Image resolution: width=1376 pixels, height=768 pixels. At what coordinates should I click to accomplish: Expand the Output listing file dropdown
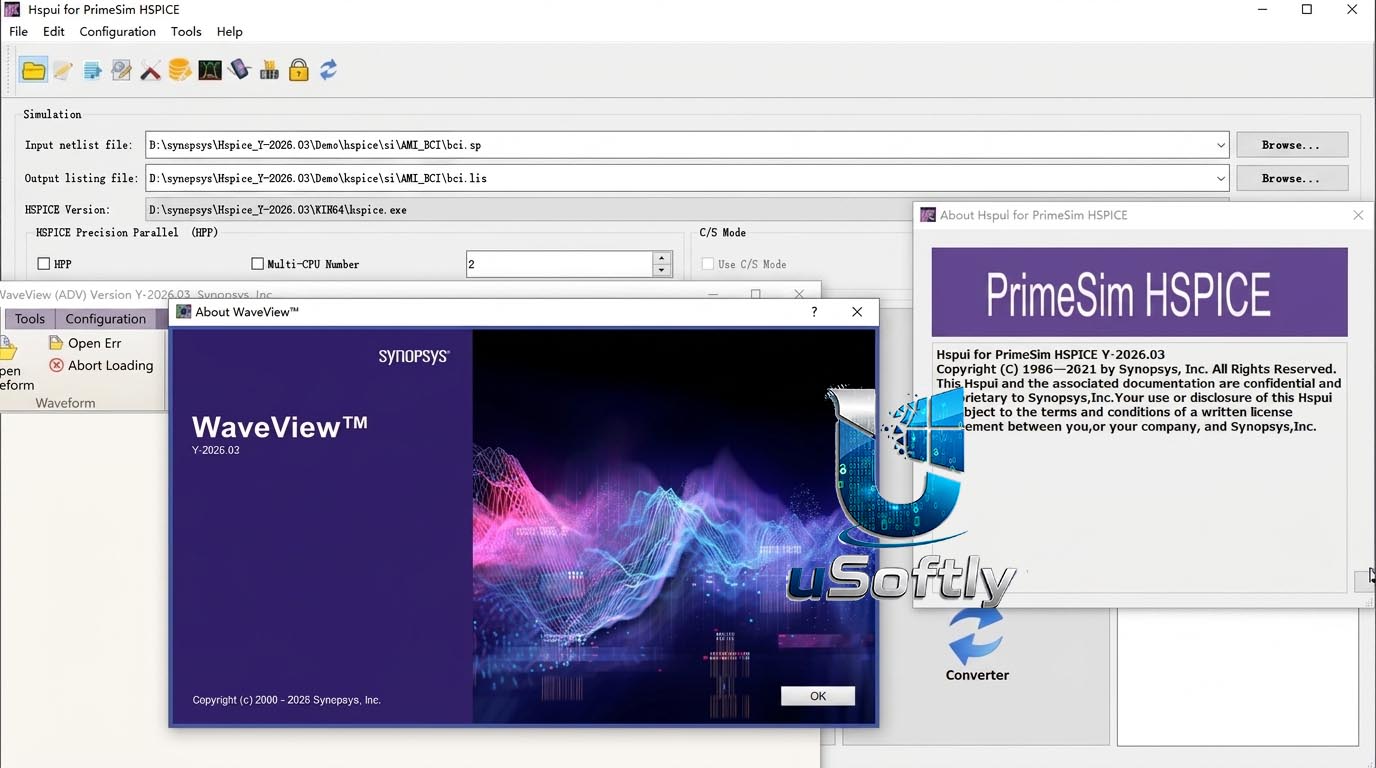[1220, 178]
